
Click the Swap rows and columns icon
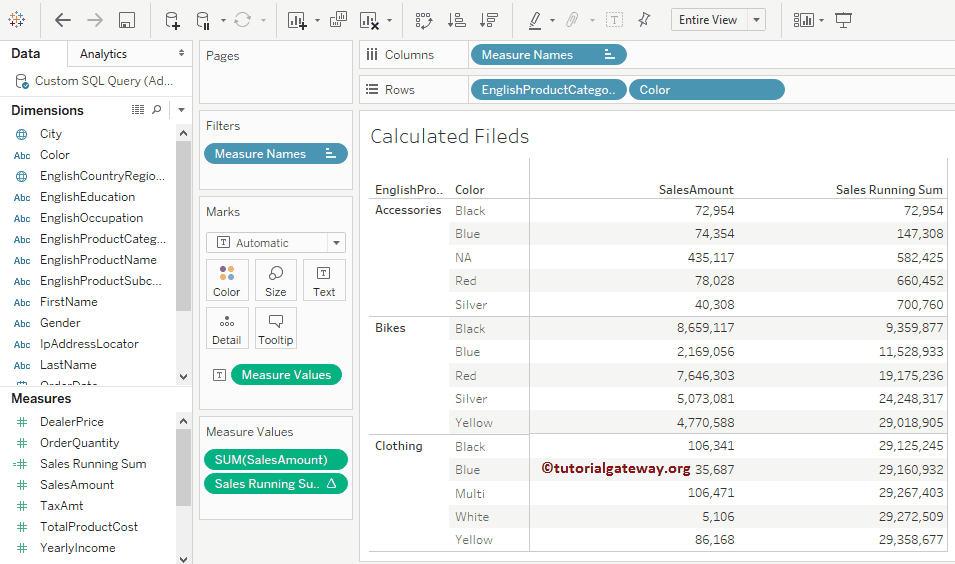(423, 20)
